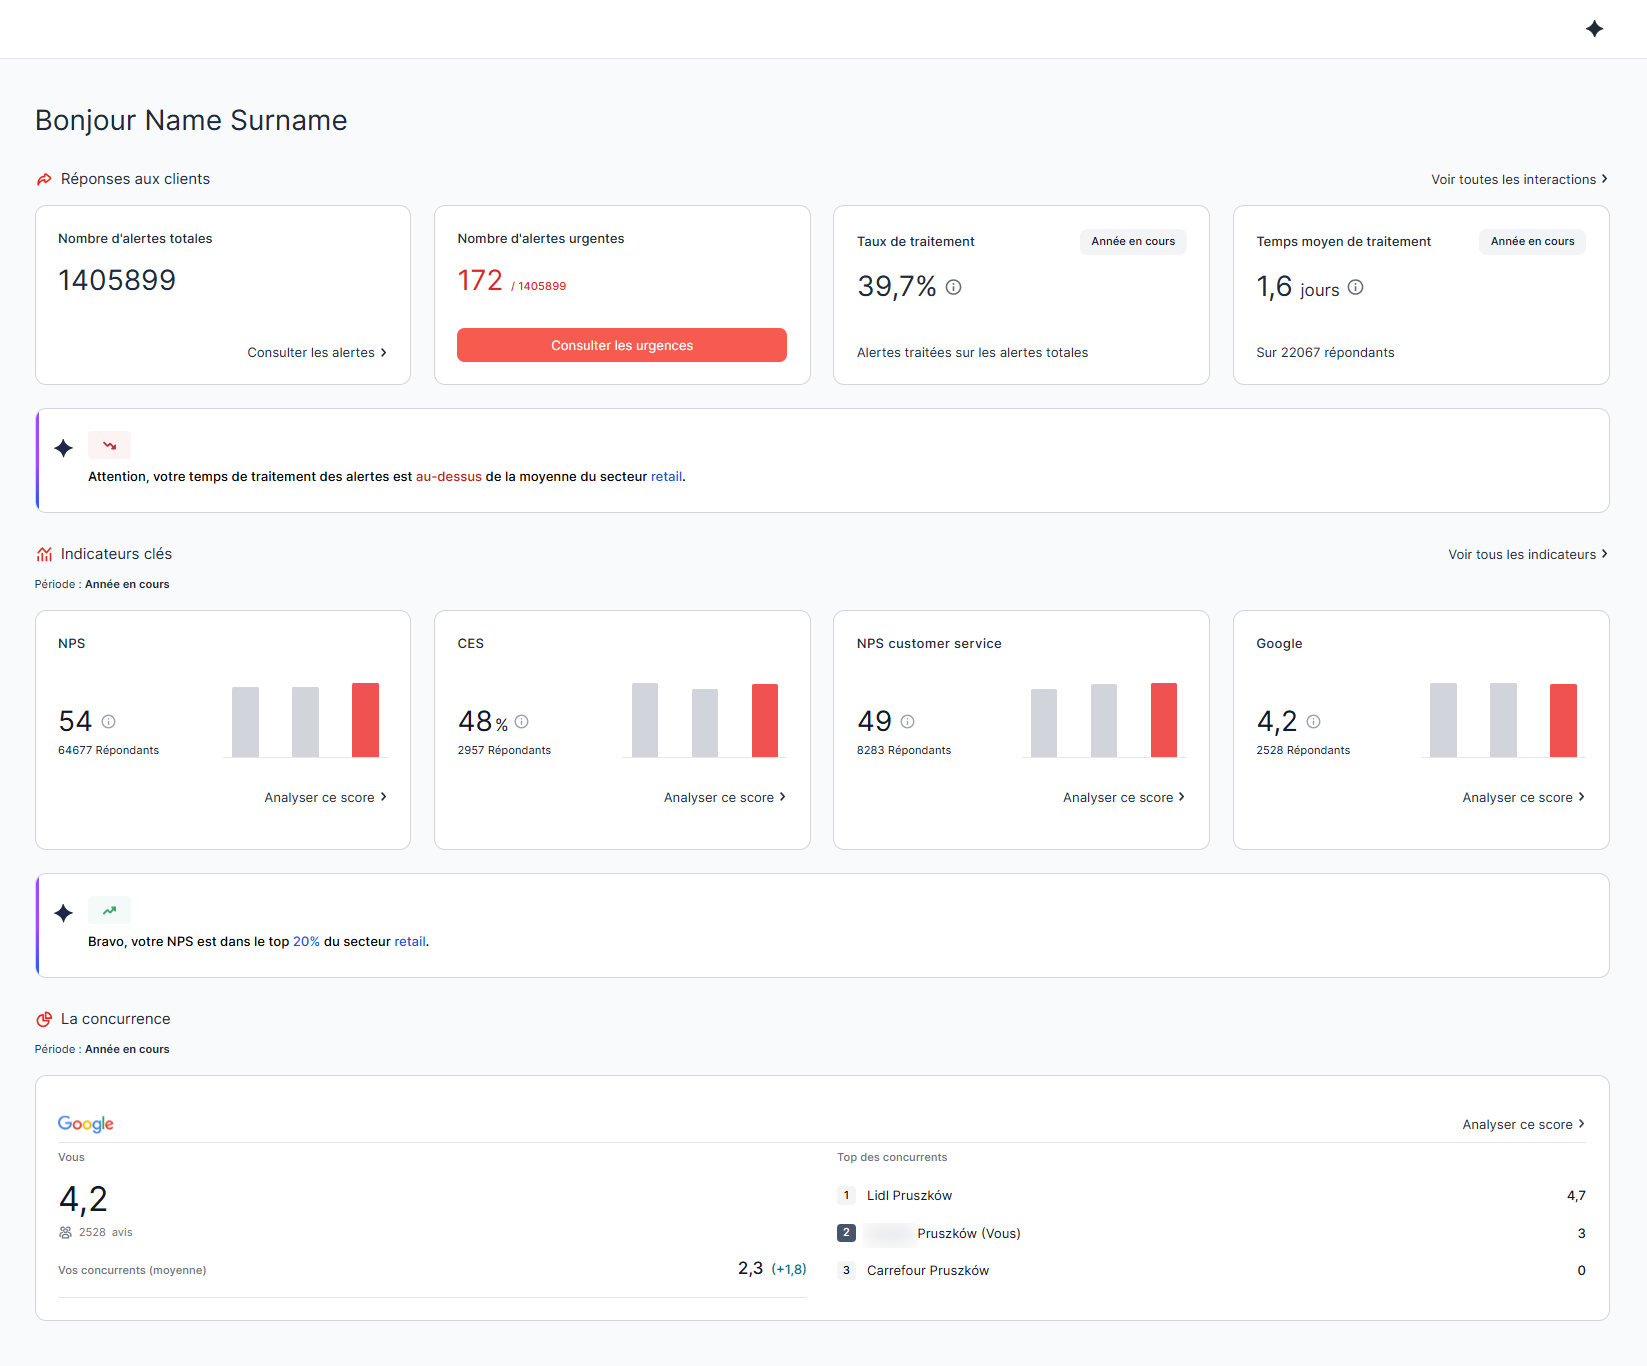Select Année en cours tag on Taux de traitement
Viewport: 1647px width, 1366px height.
(x=1132, y=241)
